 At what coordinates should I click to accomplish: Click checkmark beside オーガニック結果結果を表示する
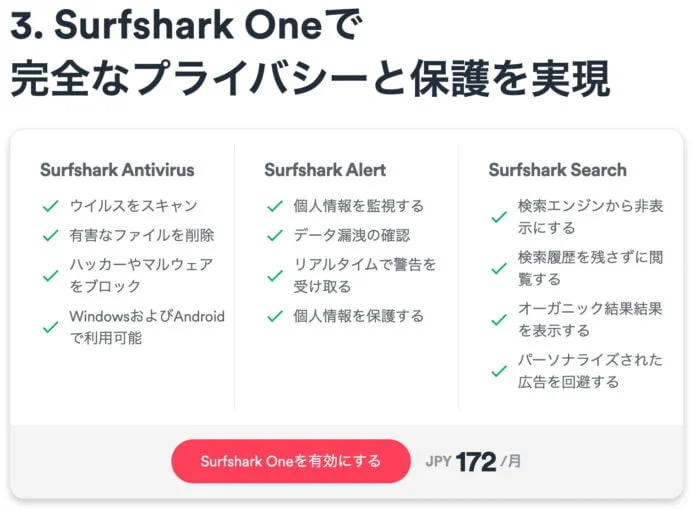coord(498,320)
